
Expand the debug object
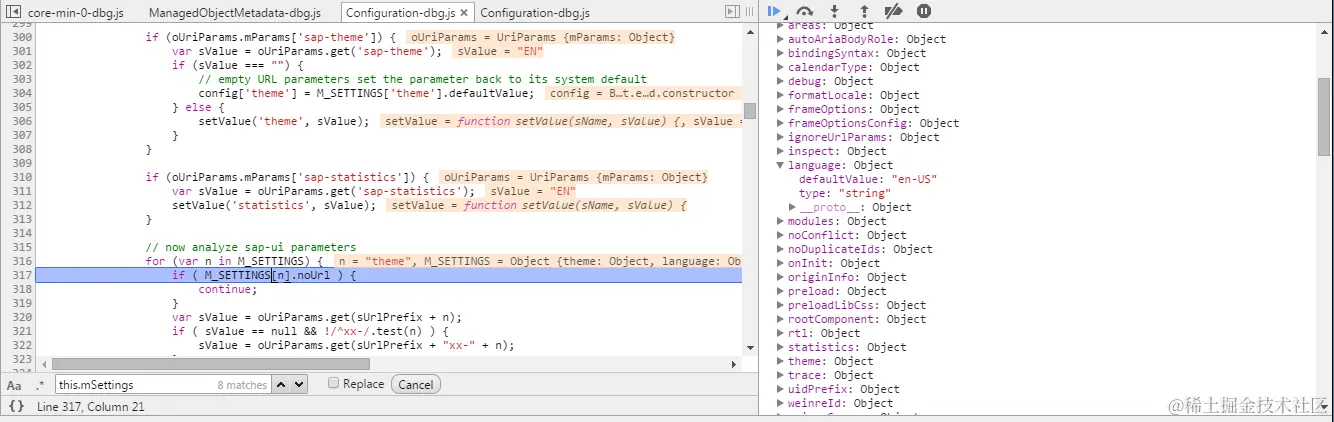(780, 81)
